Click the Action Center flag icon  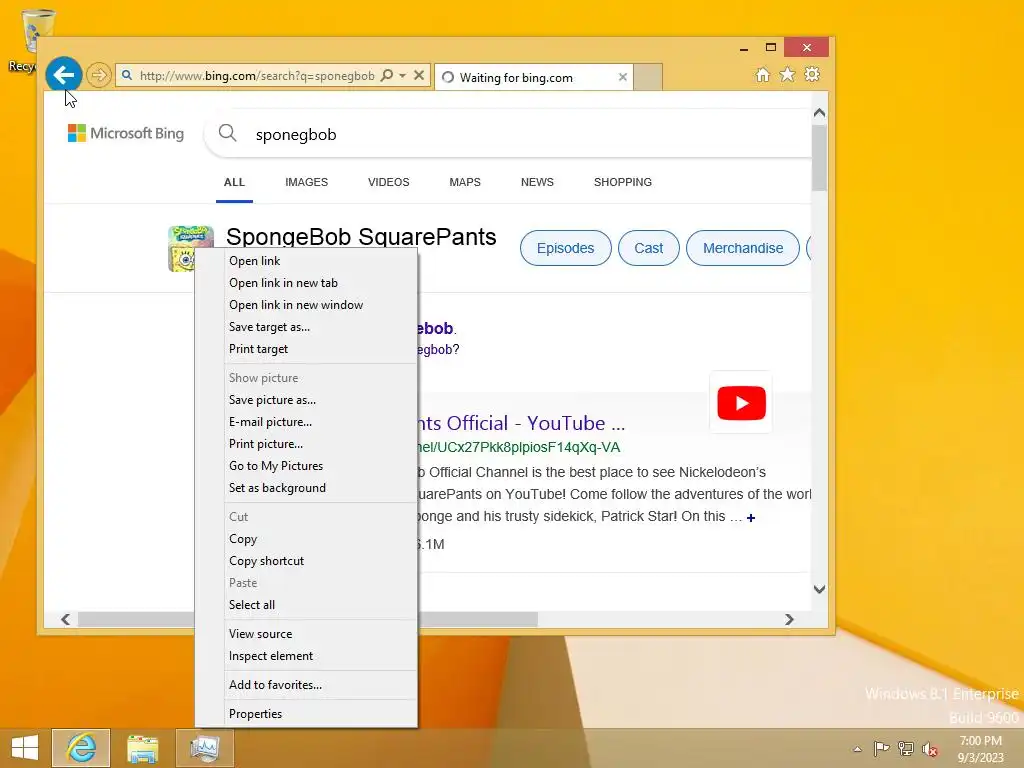coord(881,748)
